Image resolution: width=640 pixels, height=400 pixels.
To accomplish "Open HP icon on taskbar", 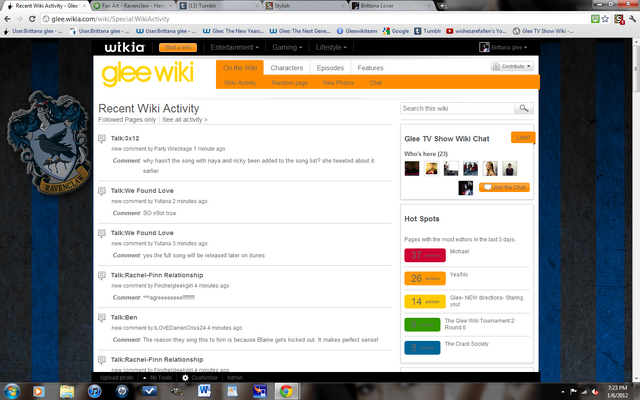I will [122, 391].
